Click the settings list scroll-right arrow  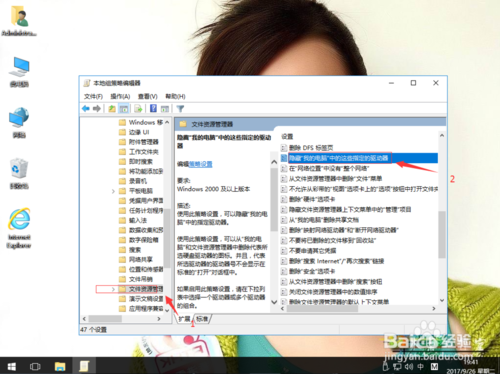pos(434,309)
